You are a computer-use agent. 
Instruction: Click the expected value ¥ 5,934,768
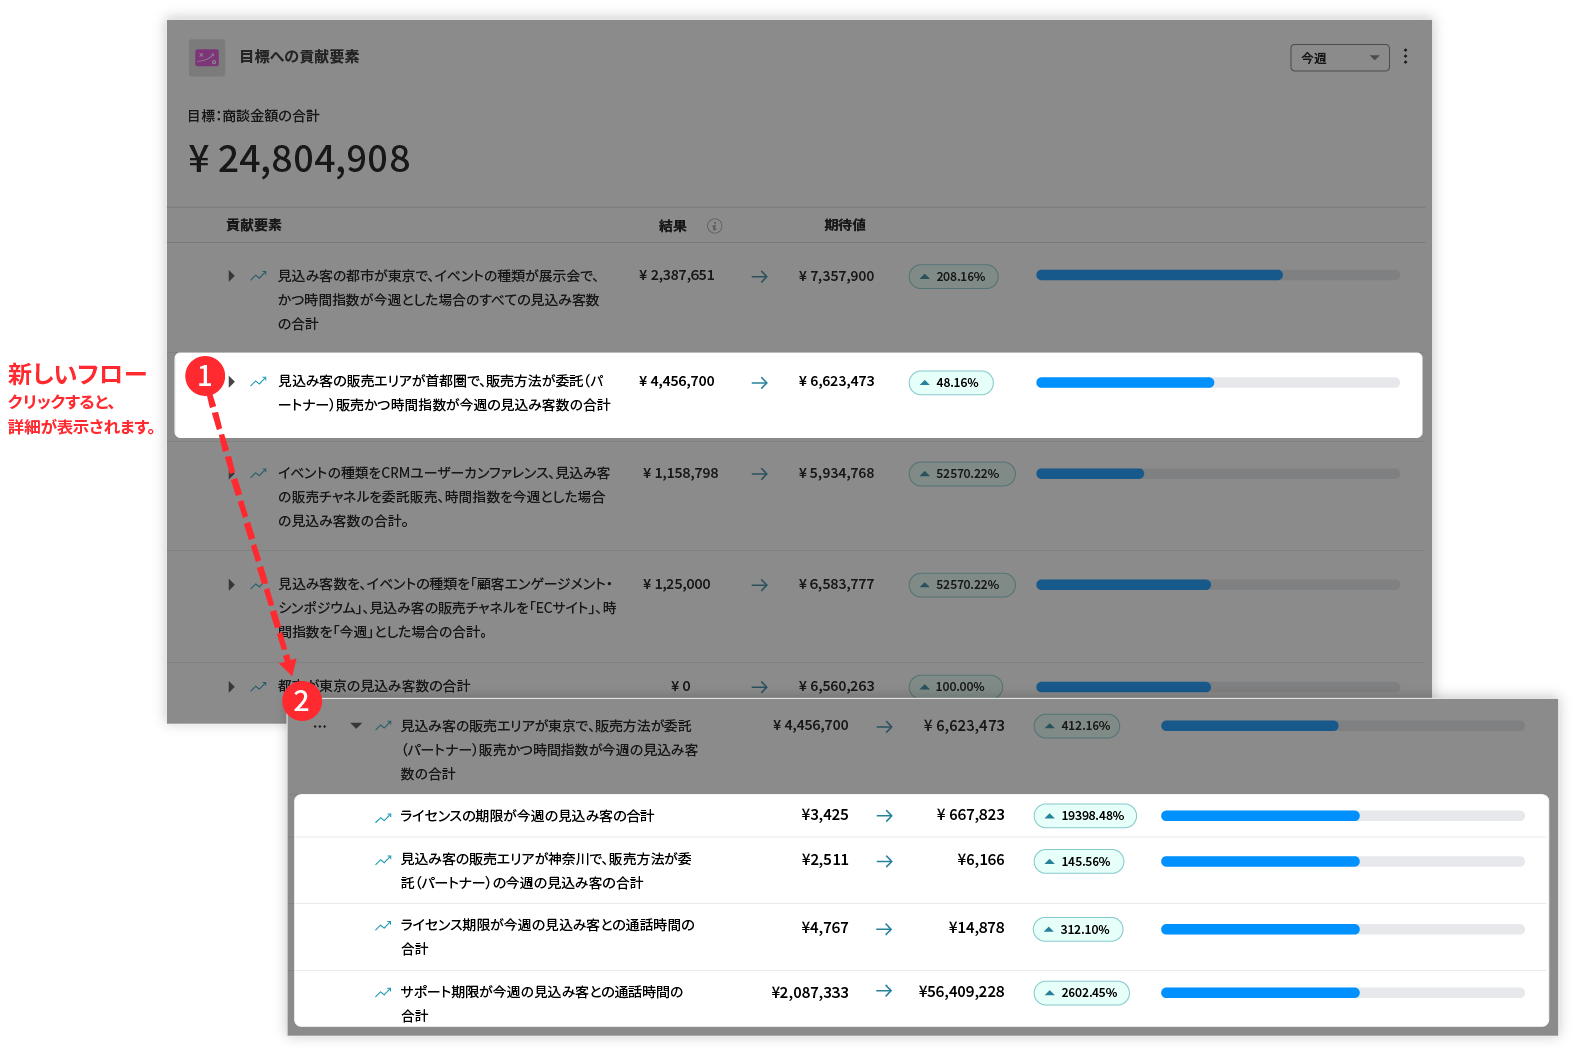click(x=836, y=473)
